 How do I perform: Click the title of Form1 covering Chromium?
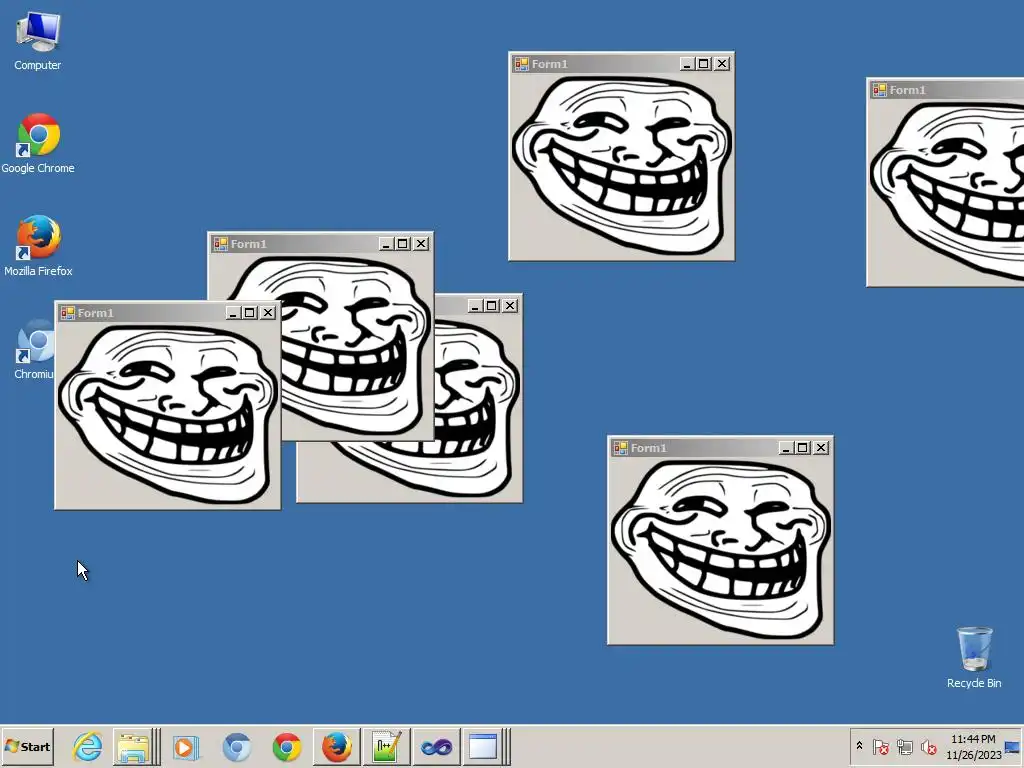(x=95, y=313)
